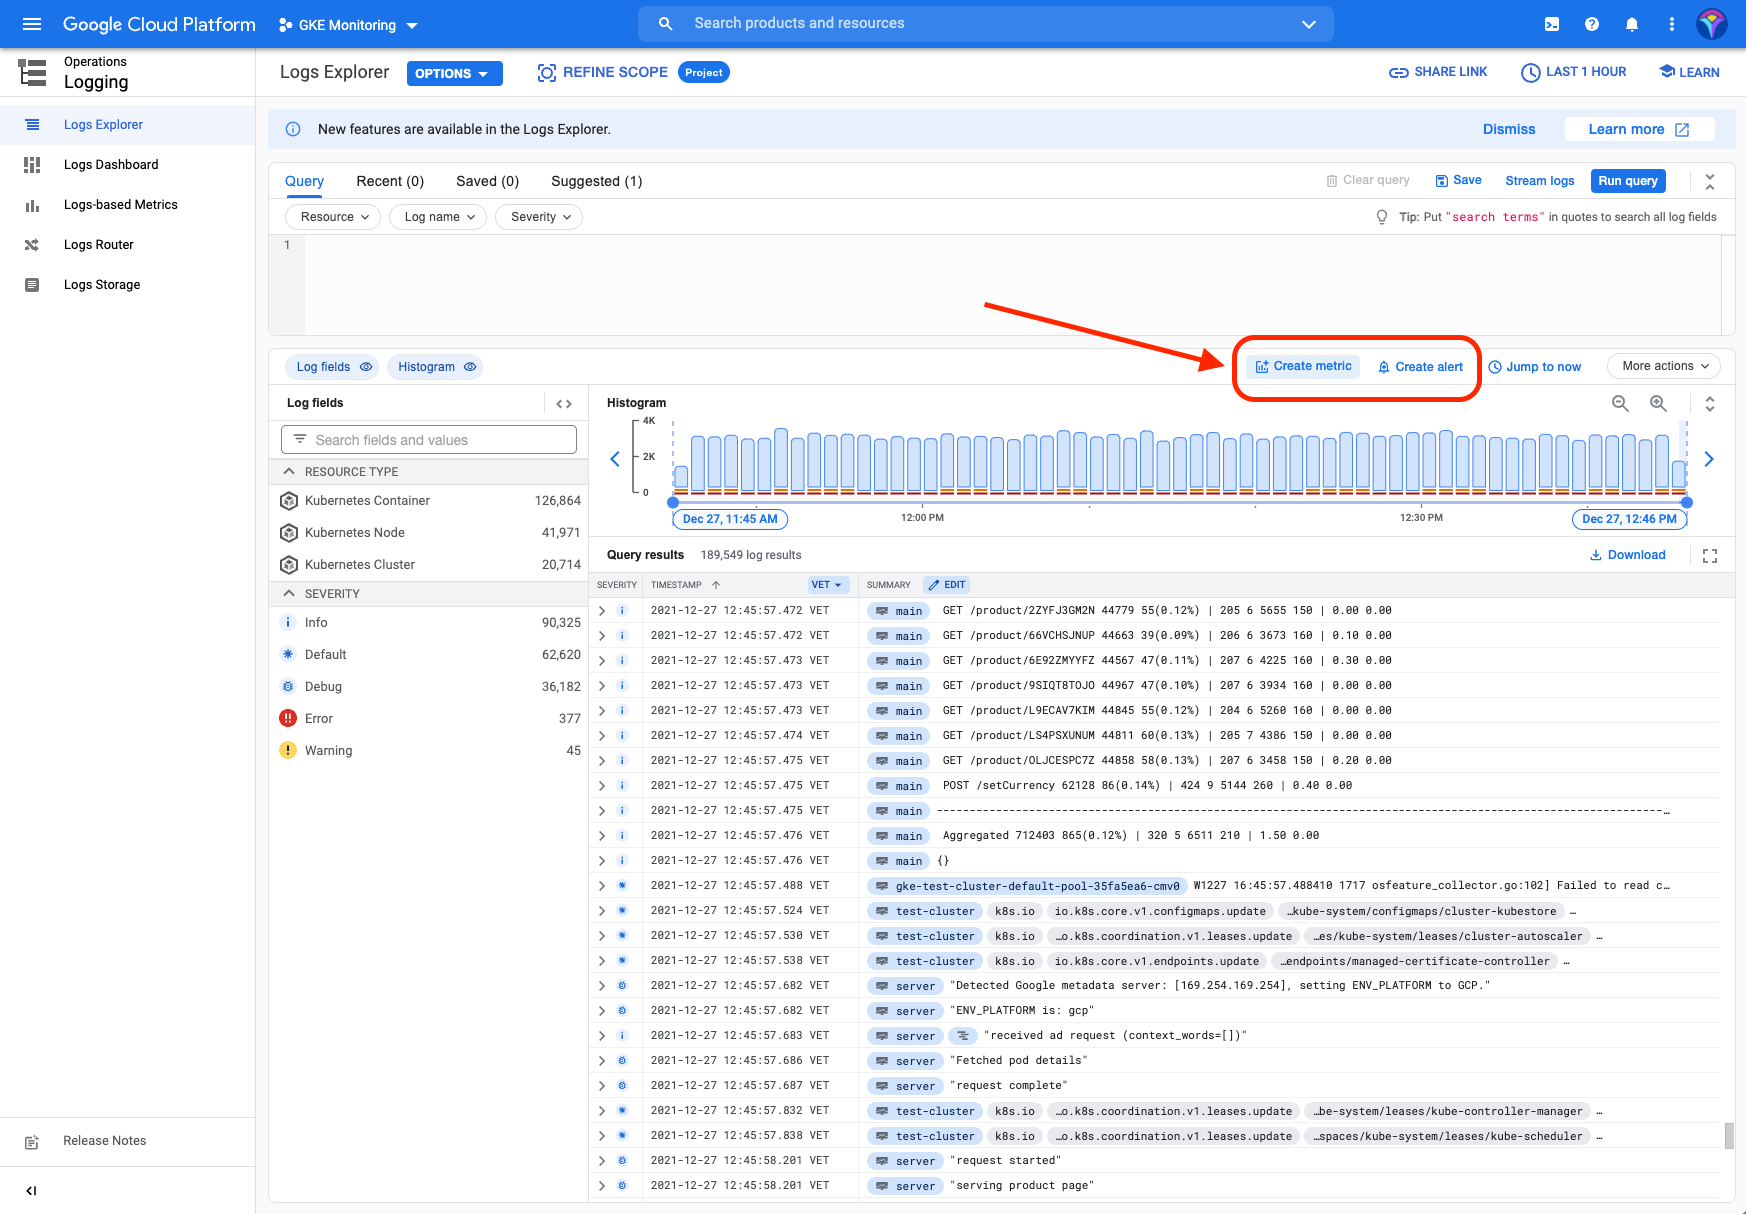This screenshot has width=1746, height=1214.
Task: Switch to the Query tab
Action: [304, 181]
